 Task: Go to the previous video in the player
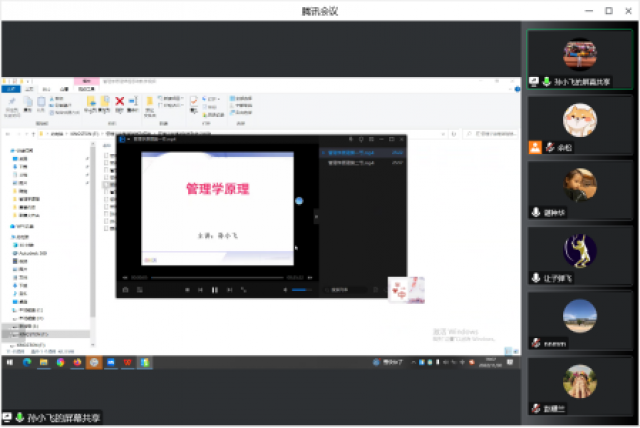(201, 290)
